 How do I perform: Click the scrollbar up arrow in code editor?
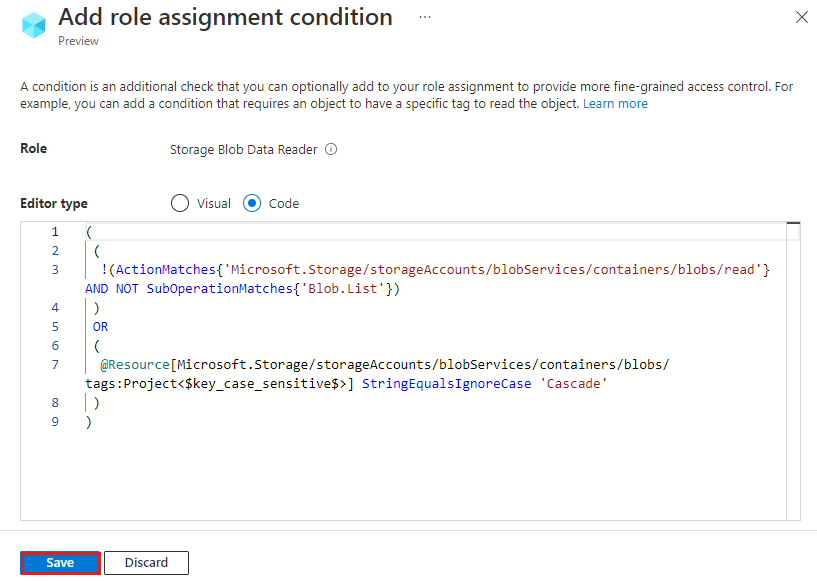(x=793, y=222)
